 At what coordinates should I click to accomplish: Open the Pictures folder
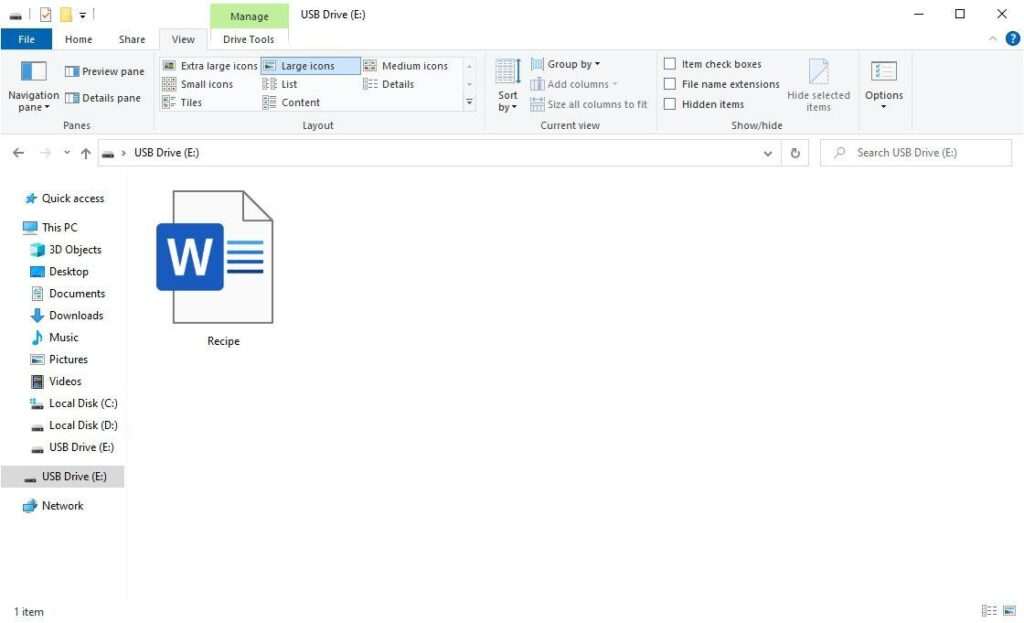tap(59, 360)
